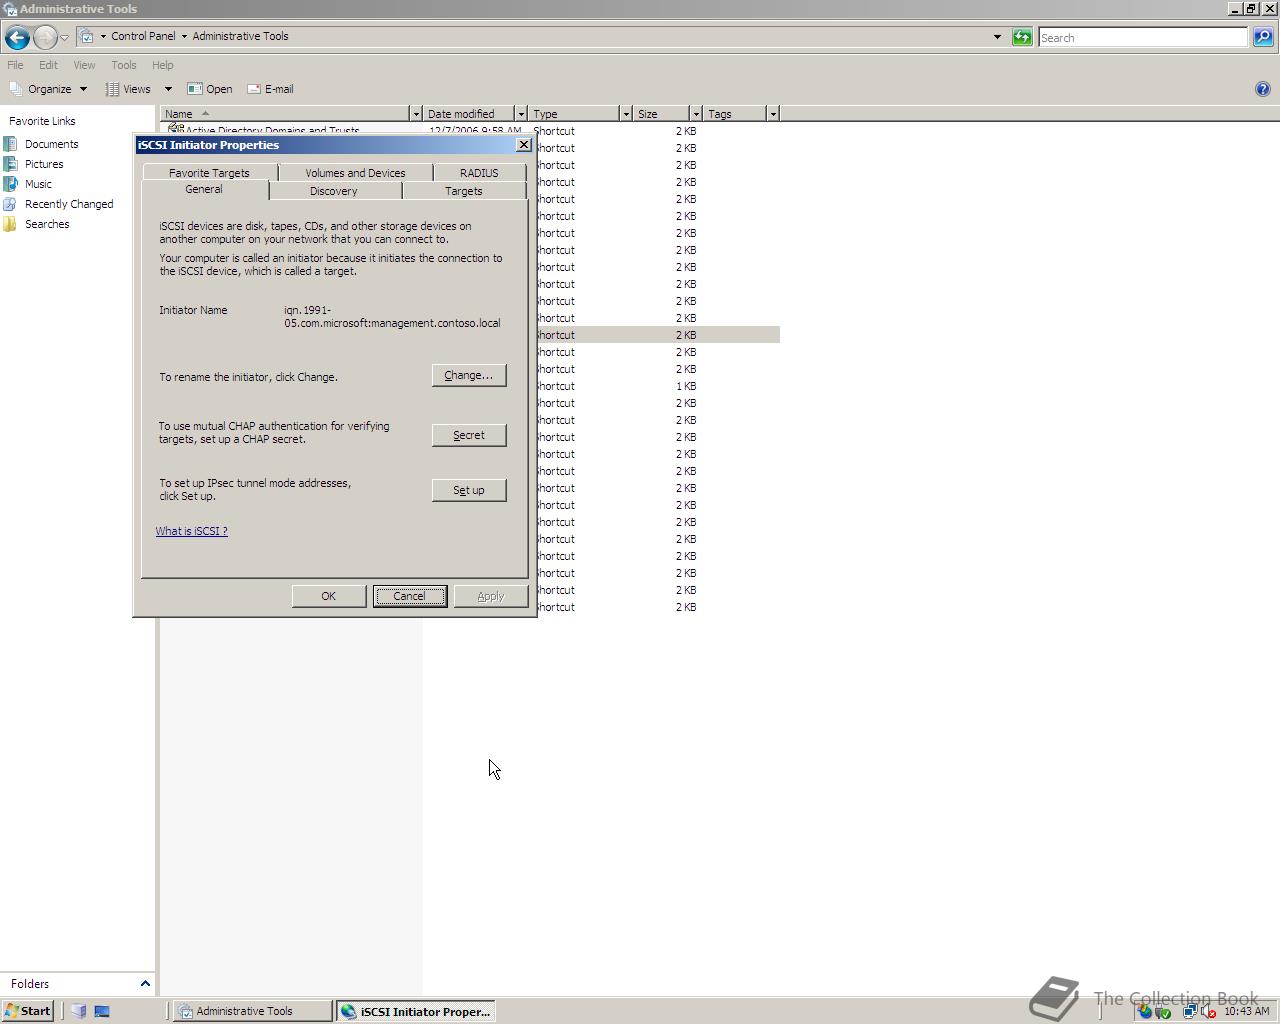Click the Show Desktop quick launch icon
The width and height of the screenshot is (1280, 1024).
pos(101,1011)
